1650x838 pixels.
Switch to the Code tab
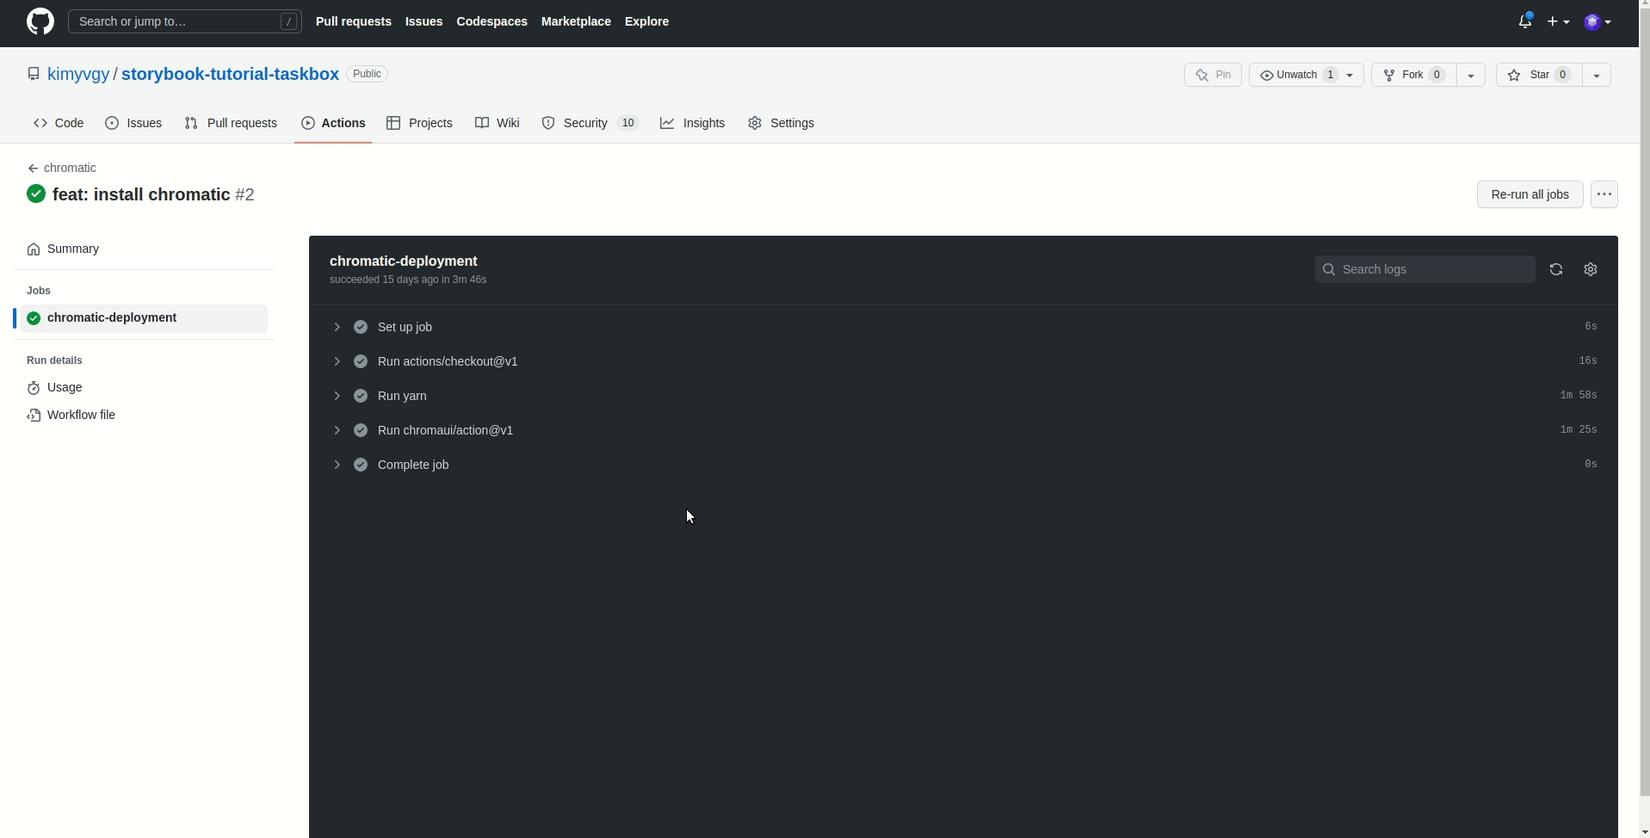58,123
